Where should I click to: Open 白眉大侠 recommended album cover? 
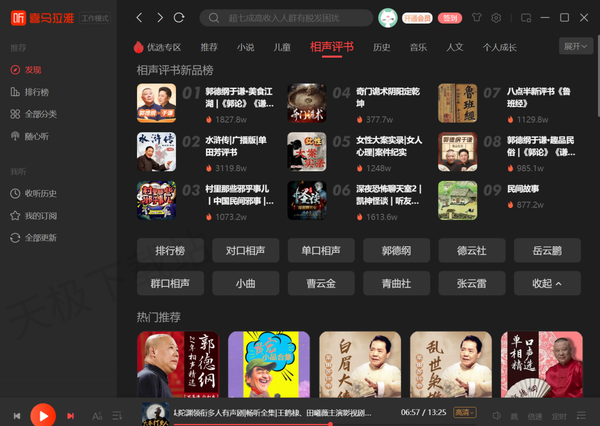coord(360,364)
